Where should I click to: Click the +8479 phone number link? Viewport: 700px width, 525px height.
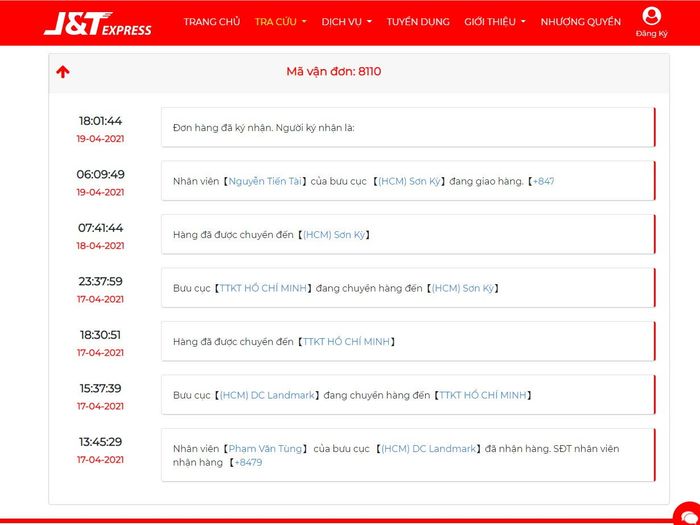click(x=248, y=462)
